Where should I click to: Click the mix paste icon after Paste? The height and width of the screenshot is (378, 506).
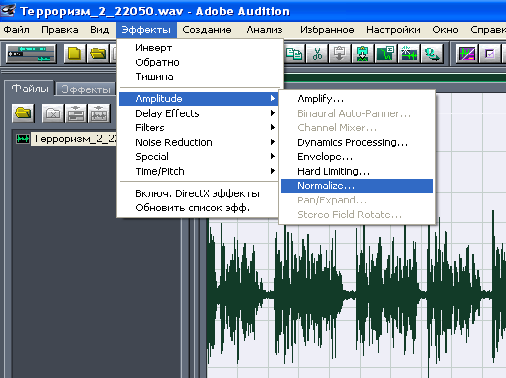pyautogui.click(x=362, y=53)
